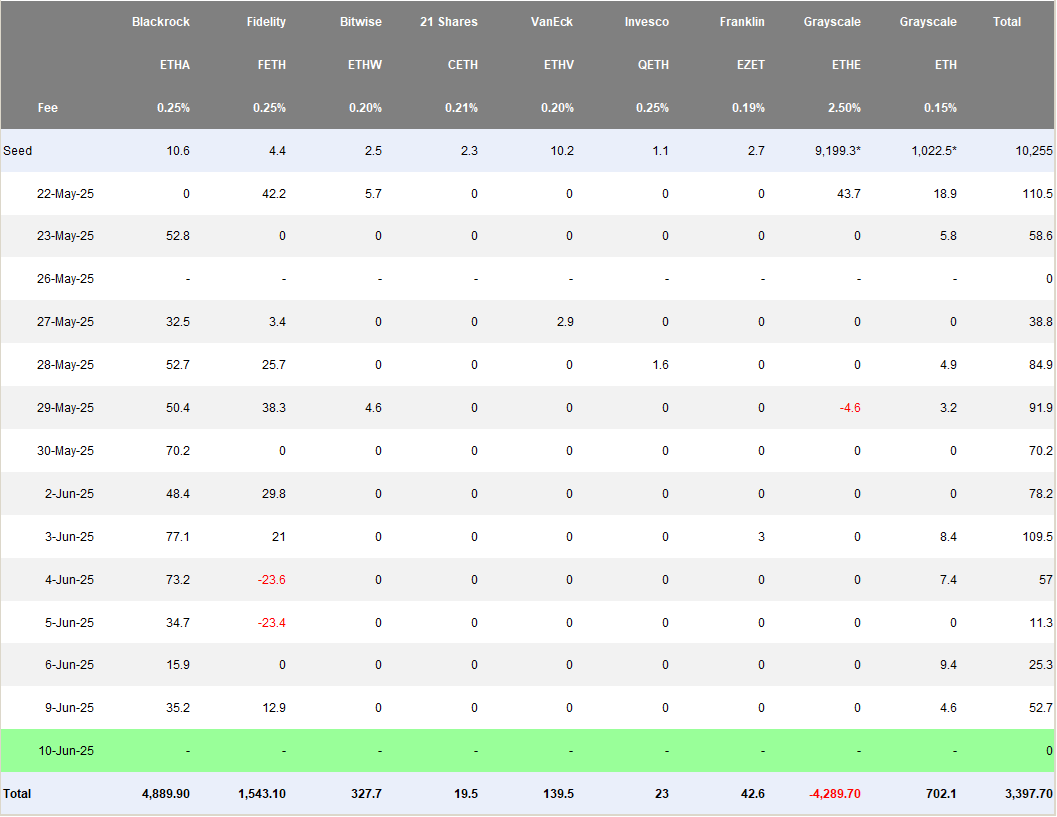
Task: Select the 109.5 total value
Action: click(1037, 537)
